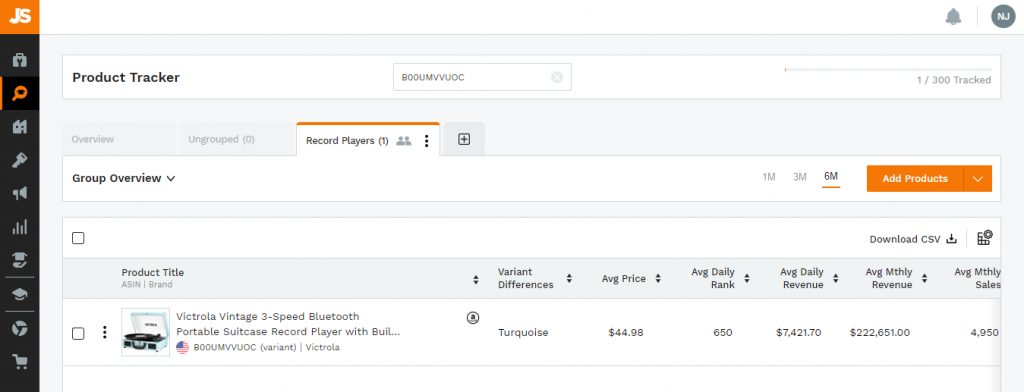Open the Jungle Scout JS logo home
The height and width of the screenshot is (392, 1024).
20,16
